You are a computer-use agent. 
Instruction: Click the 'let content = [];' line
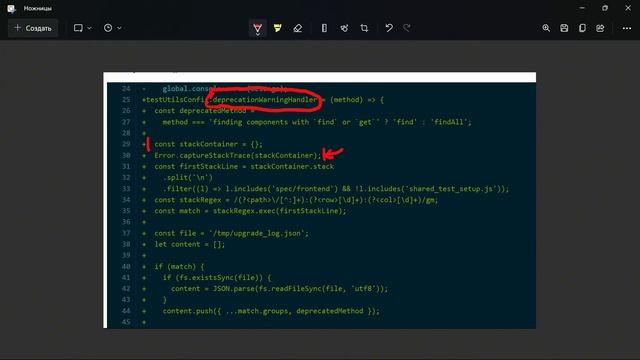click(x=189, y=244)
